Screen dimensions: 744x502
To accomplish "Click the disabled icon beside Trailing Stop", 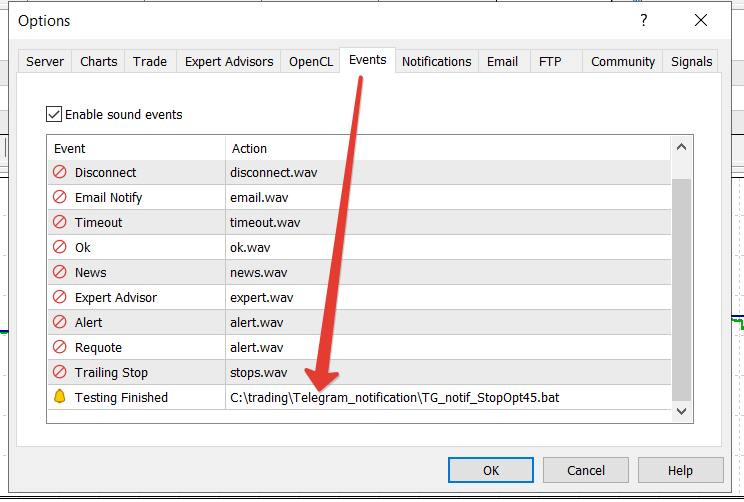I will point(60,372).
